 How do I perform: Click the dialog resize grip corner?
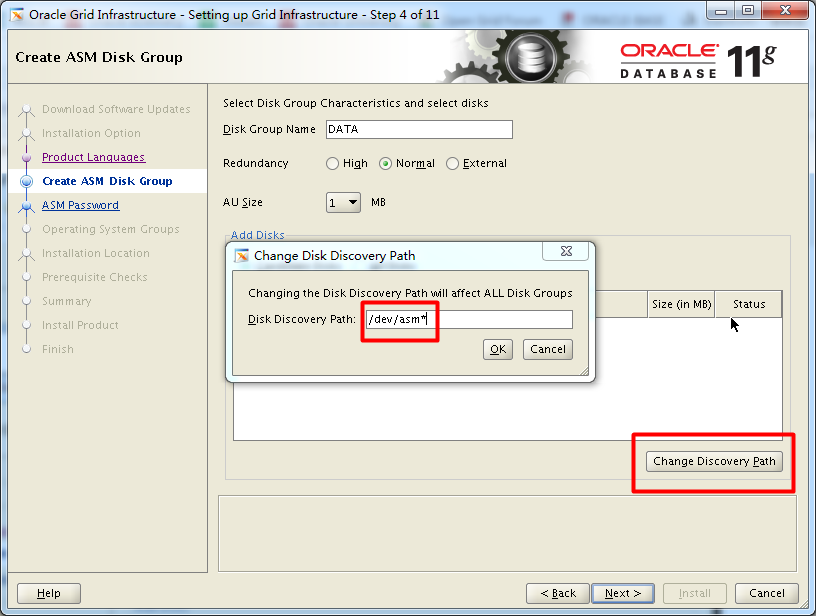click(584, 371)
